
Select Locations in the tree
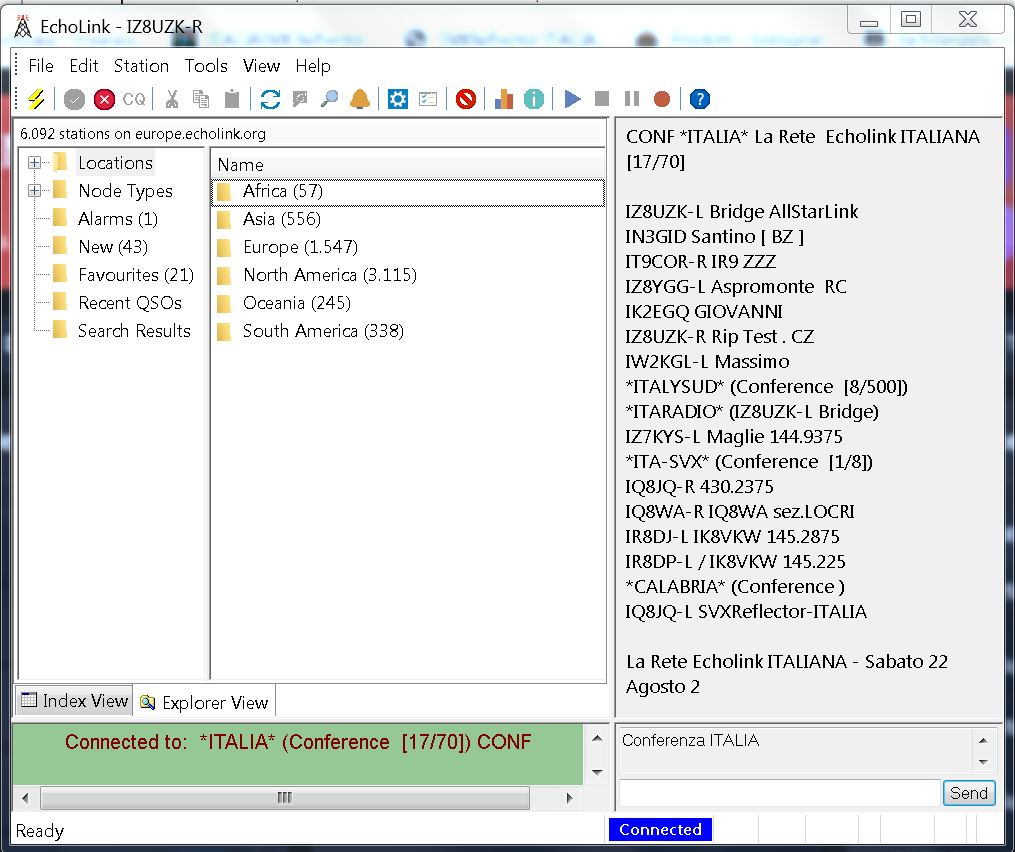115,163
